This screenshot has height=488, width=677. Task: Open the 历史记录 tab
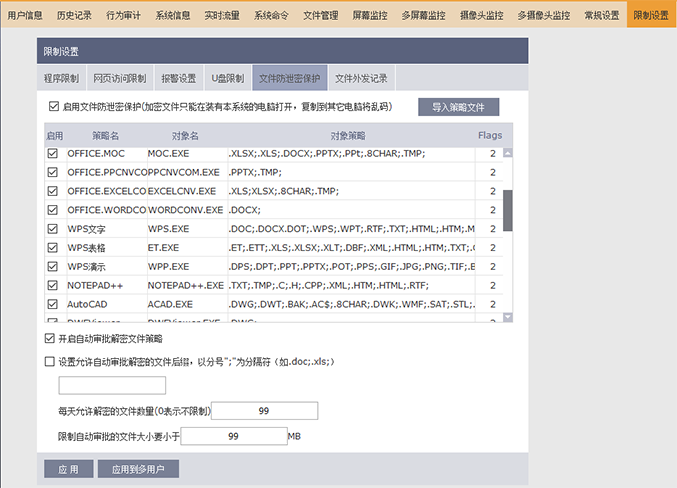pos(74,16)
